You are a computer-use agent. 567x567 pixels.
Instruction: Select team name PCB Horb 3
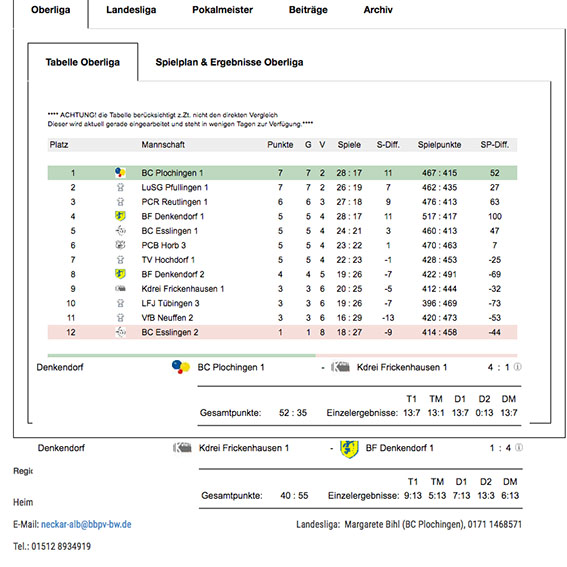pyautogui.click(x=163, y=245)
